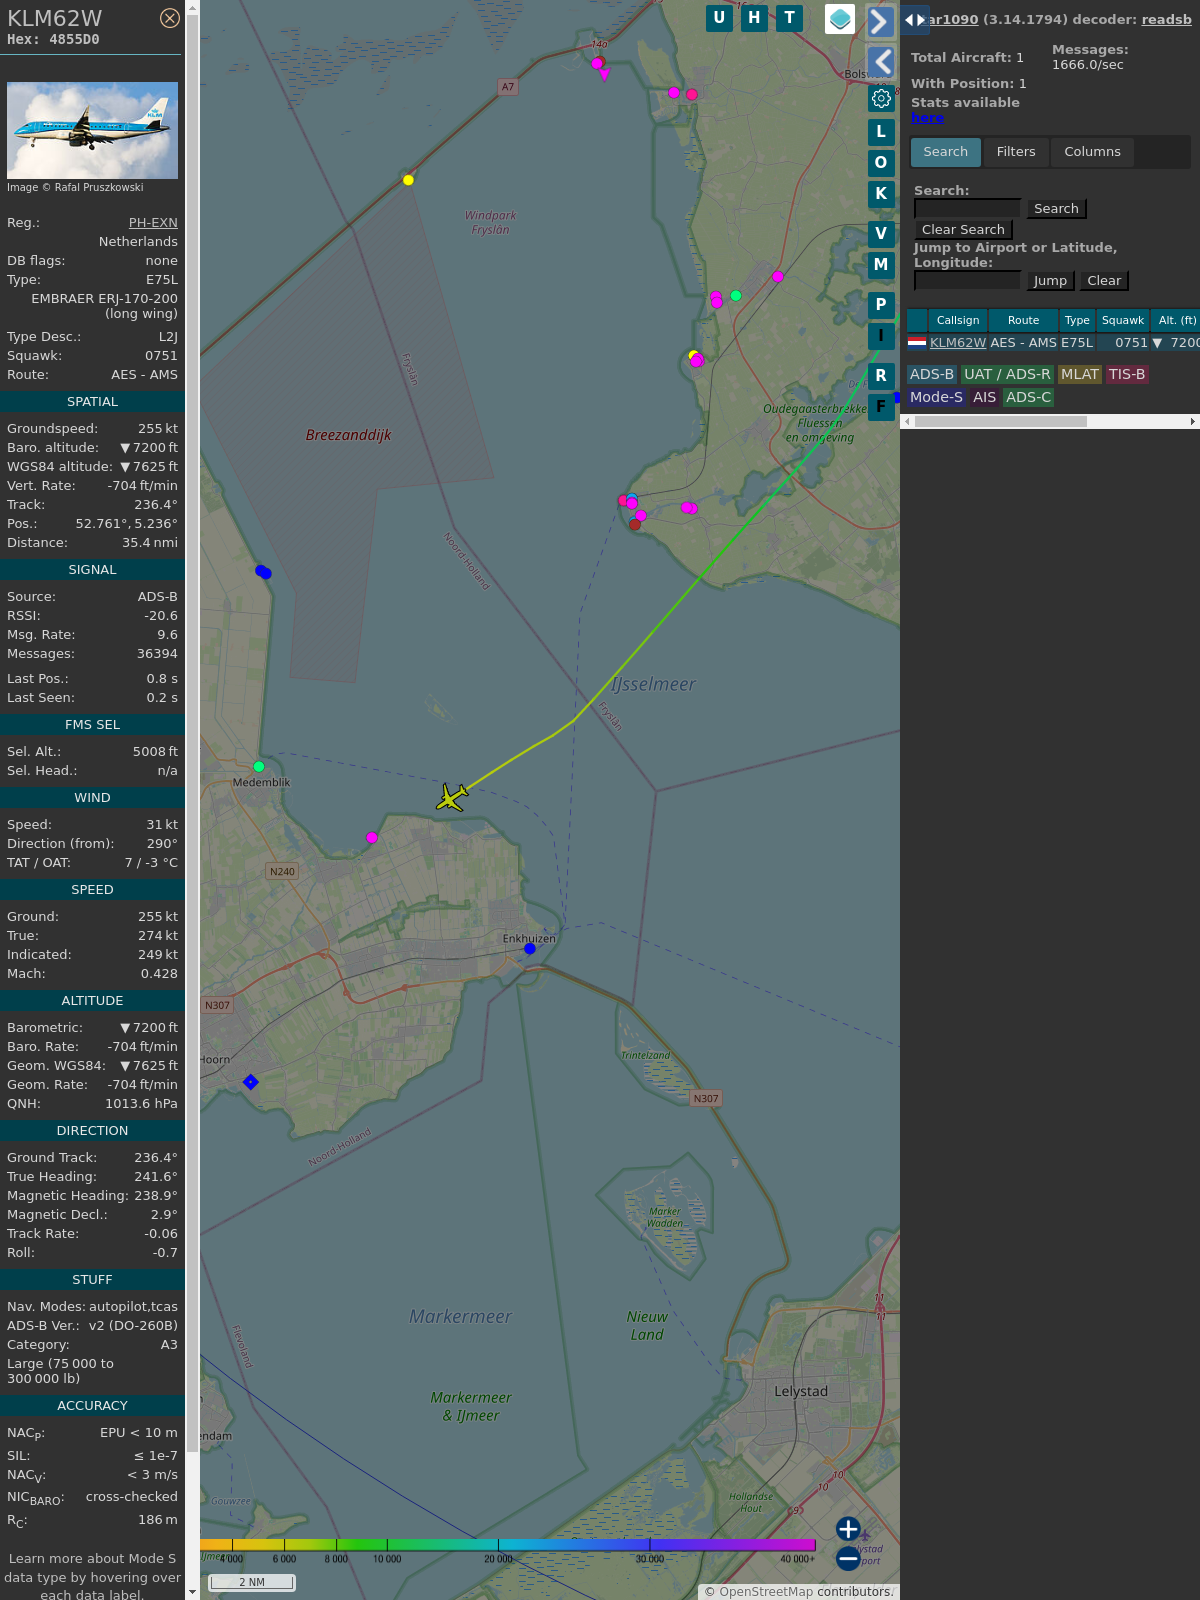Switch to the Columns tab
Image resolution: width=1200 pixels, height=1600 pixels.
click(x=1092, y=152)
